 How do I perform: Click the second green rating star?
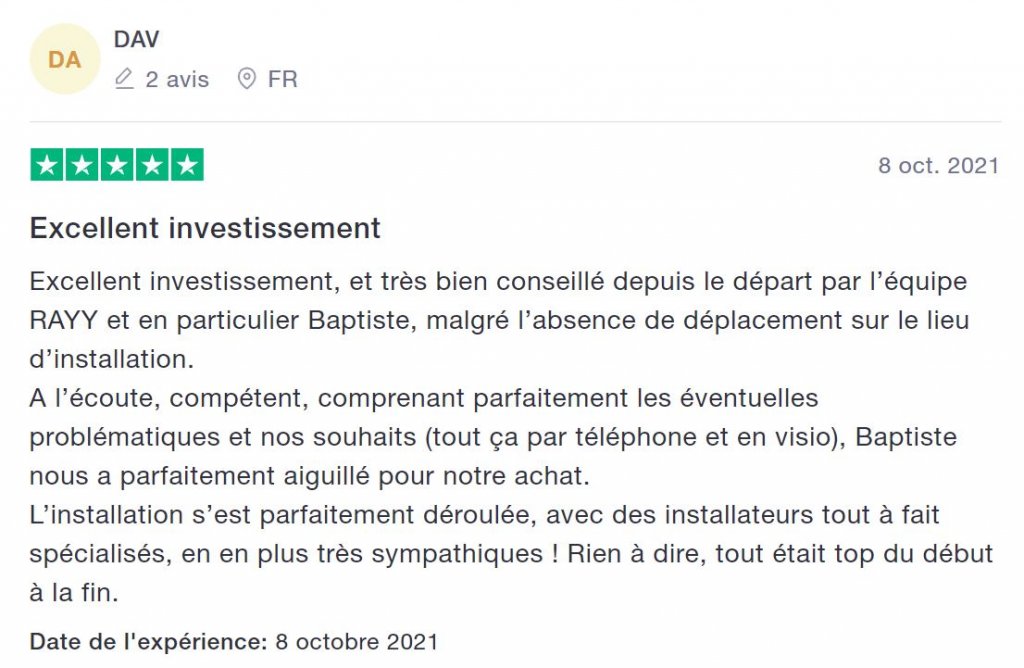click(x=82, y=165)
